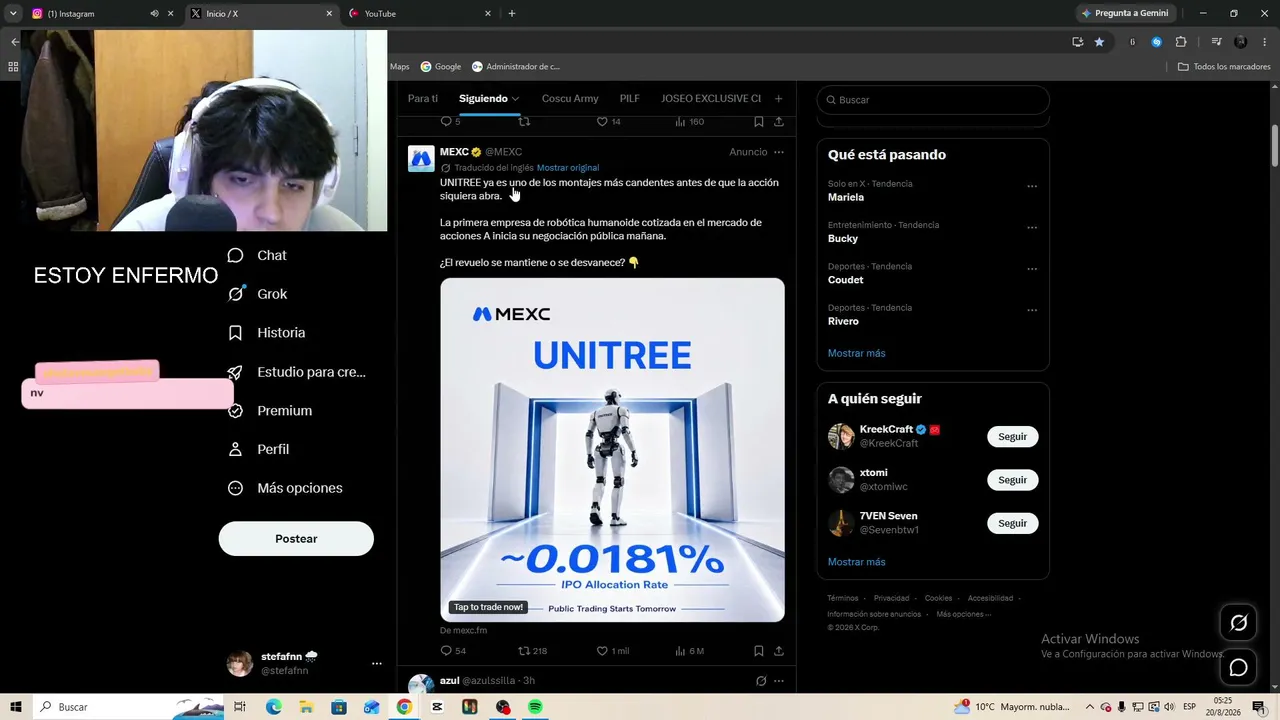Screen dimensions: 1280x720
Task: Click Mostrar original on the MEXC post
Action: pyautogui.click(x=568, y=168)
